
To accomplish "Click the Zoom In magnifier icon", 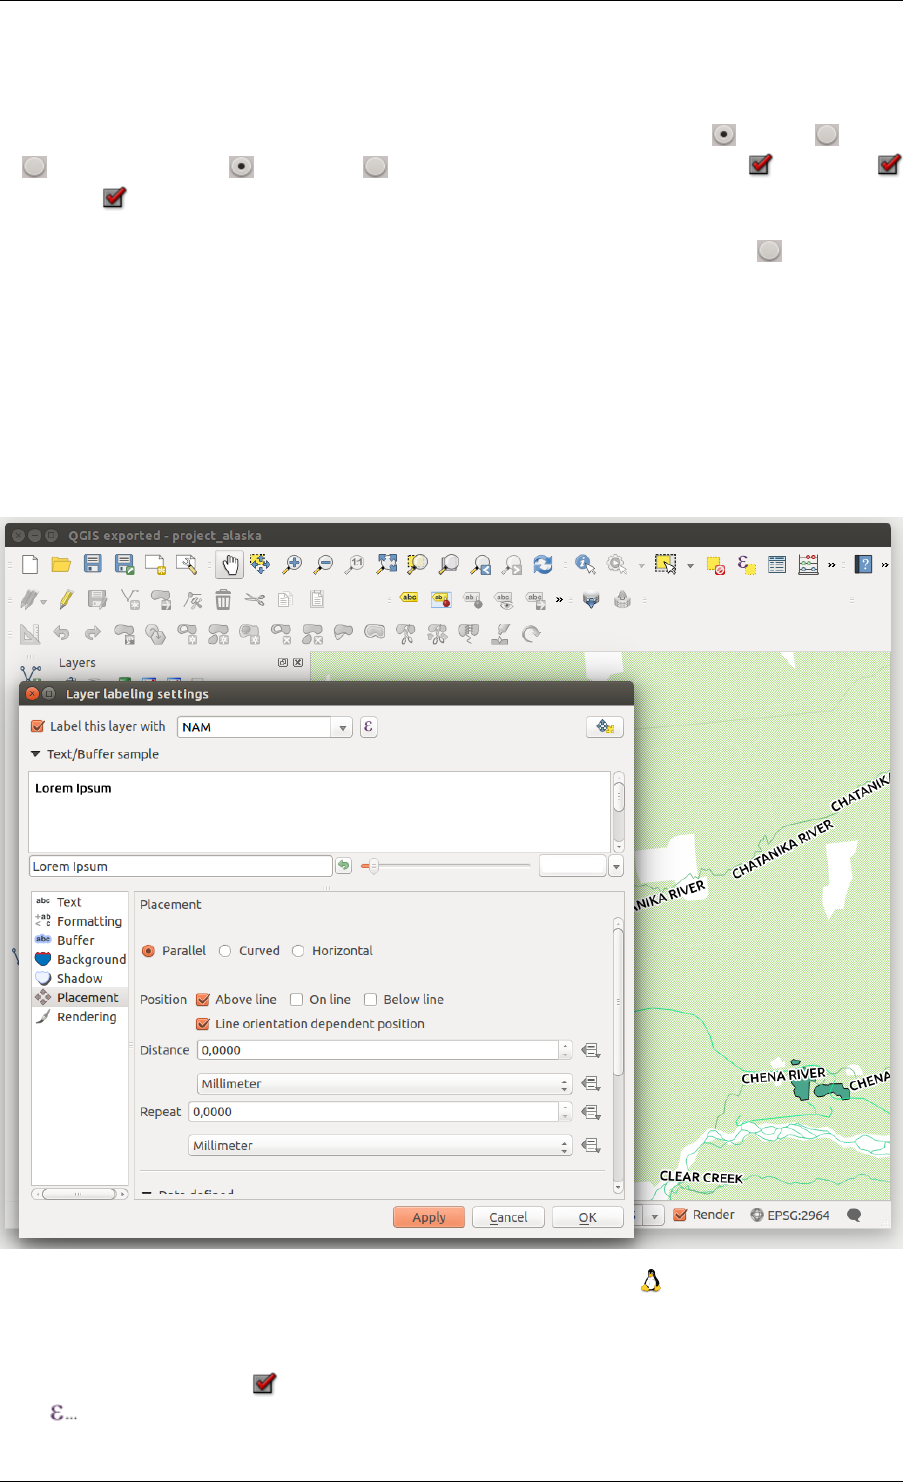I will click(x=292, y=565).
